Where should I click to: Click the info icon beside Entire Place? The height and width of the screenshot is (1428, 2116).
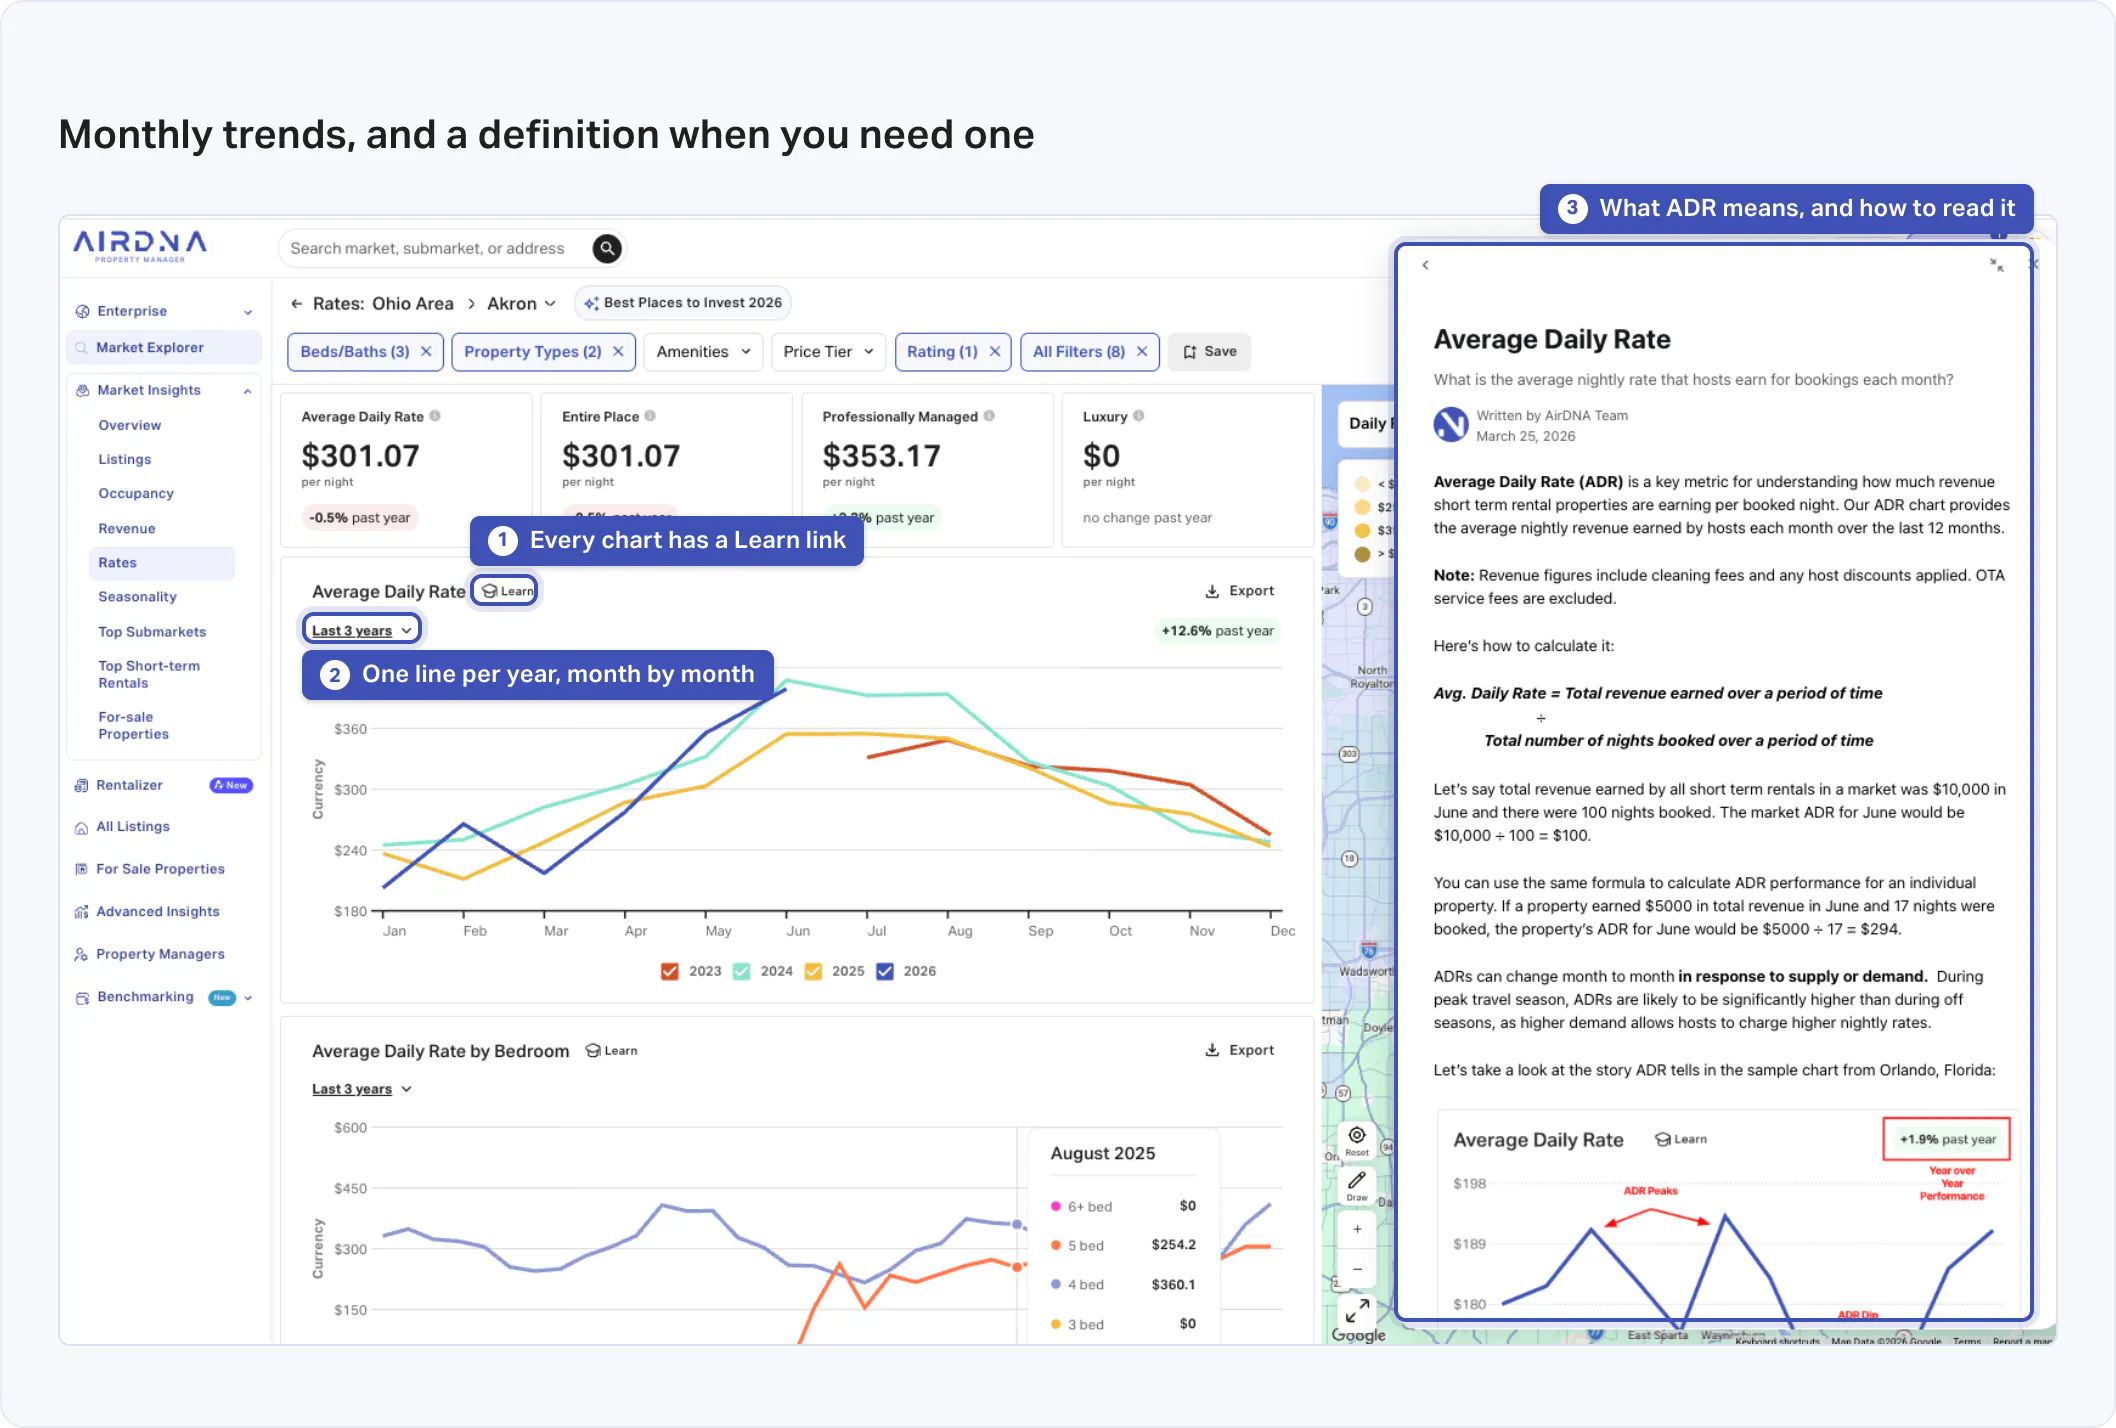click(x=650, y=416)
